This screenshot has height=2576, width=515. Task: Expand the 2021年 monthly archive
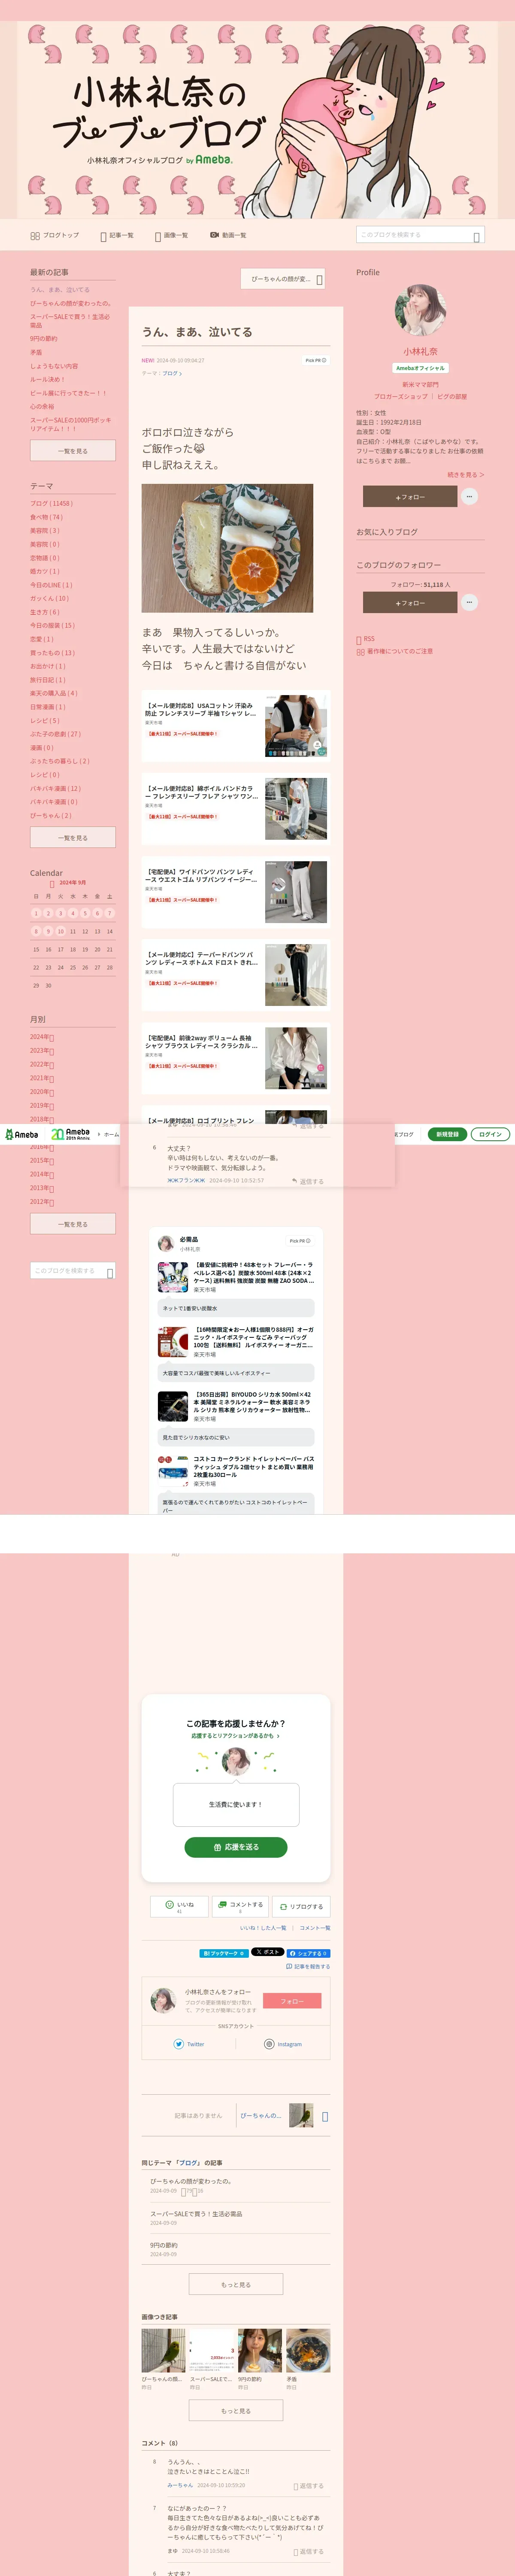(42, 1078)
